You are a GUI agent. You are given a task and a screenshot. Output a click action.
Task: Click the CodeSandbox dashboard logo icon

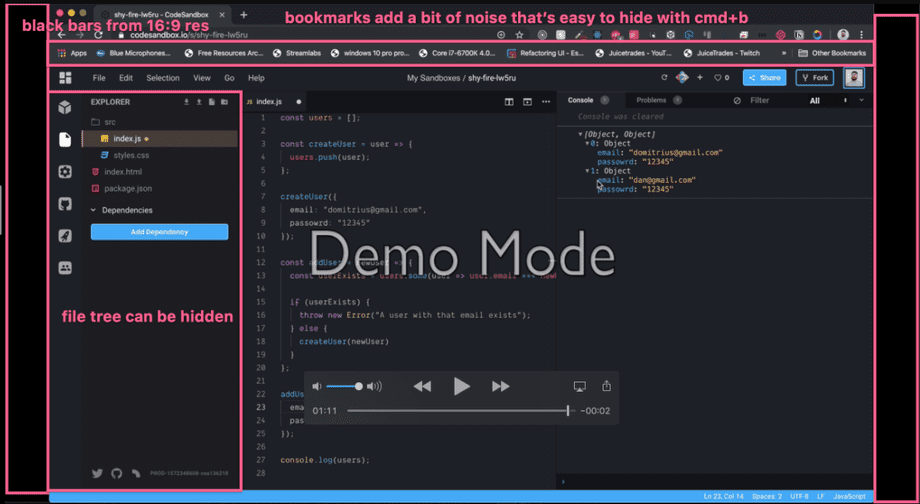coord(65,77)
